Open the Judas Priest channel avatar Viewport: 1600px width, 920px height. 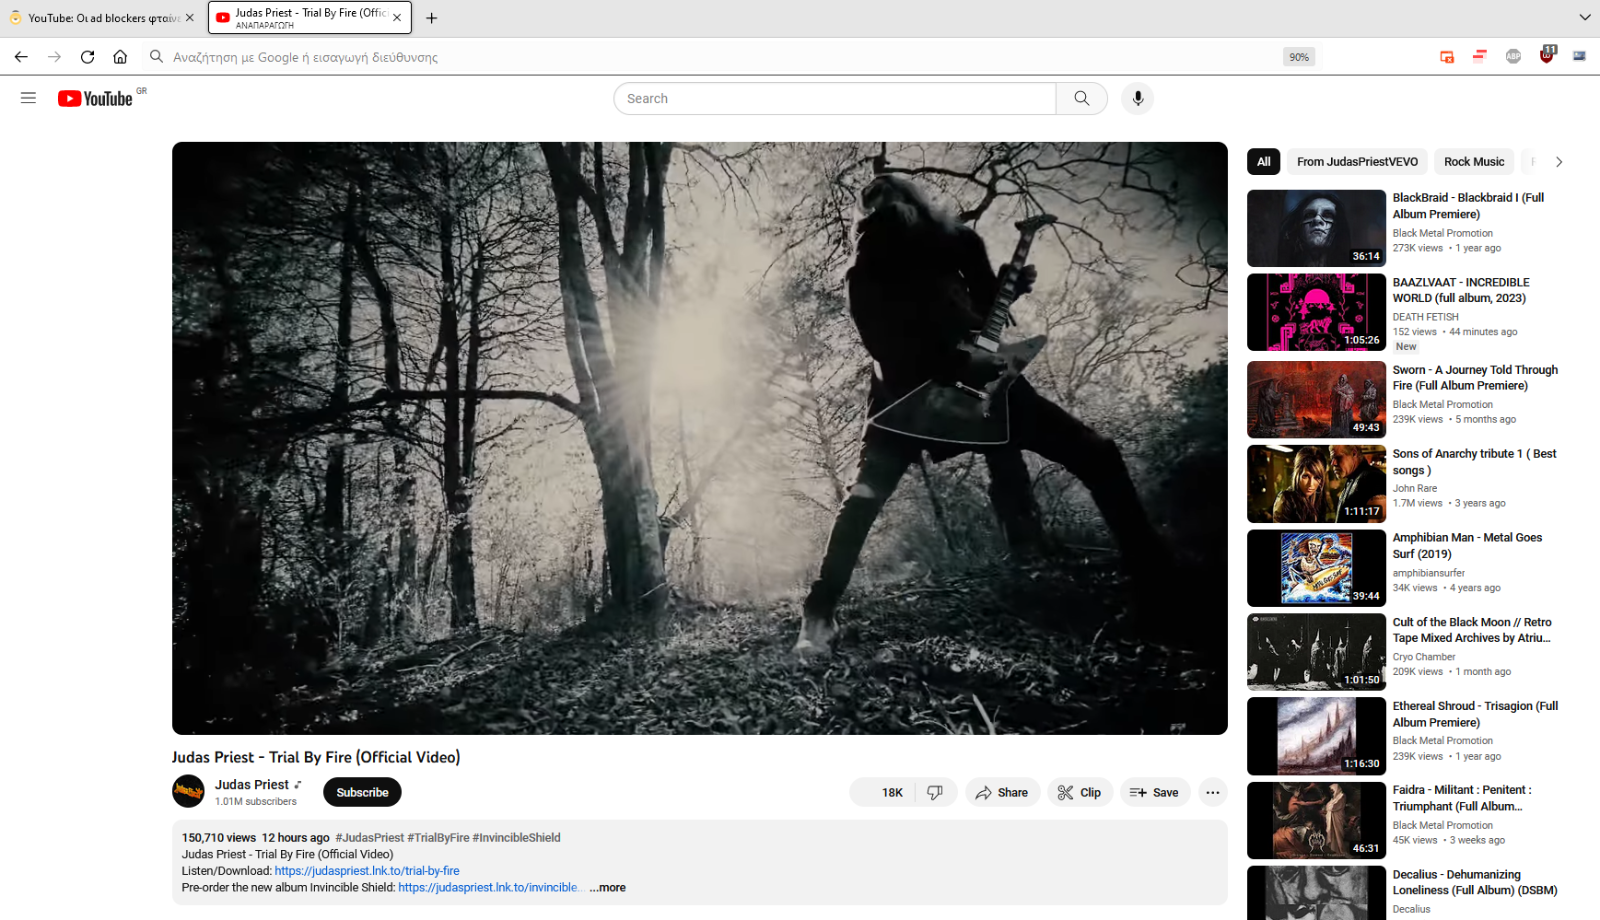click(188, 792)
